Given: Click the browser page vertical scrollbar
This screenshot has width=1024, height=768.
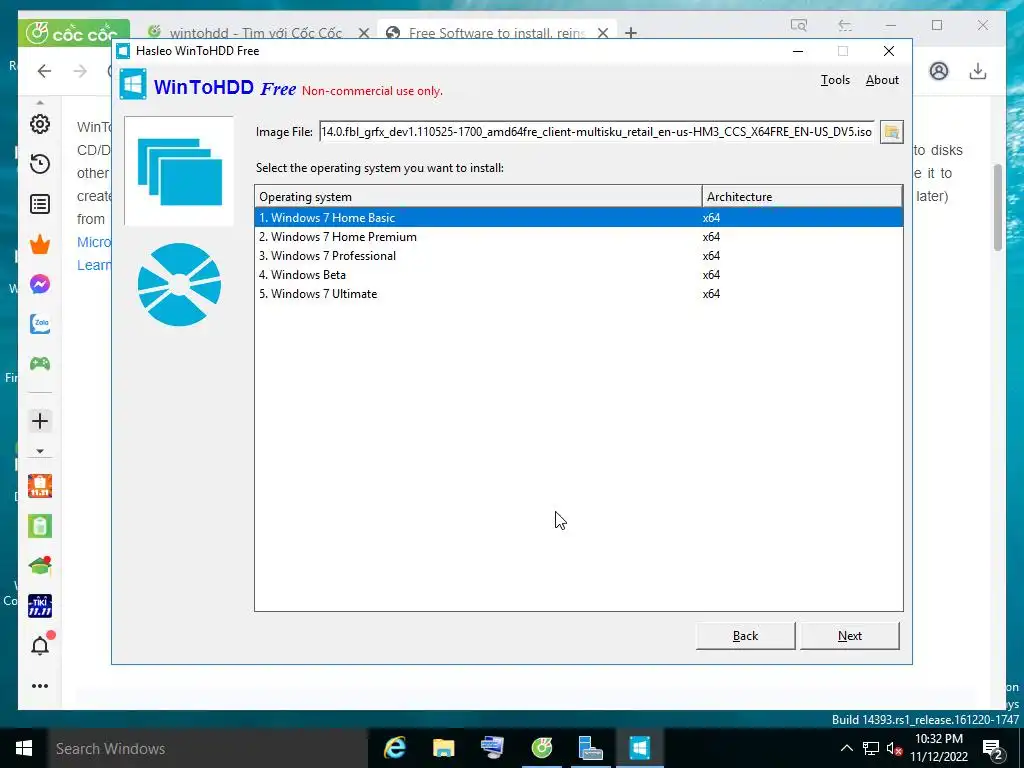Looking at the screenshot, I should [x=997, y=208].
